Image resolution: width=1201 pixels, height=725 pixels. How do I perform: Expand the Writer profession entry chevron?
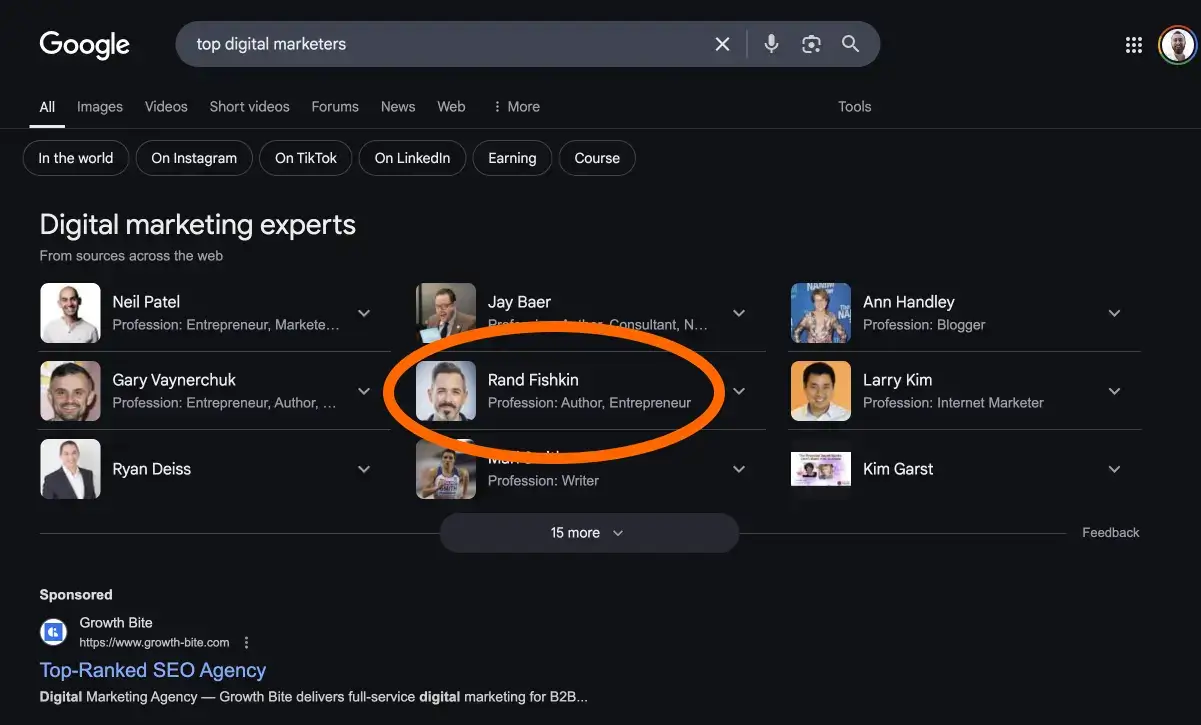tap(739, 469)
